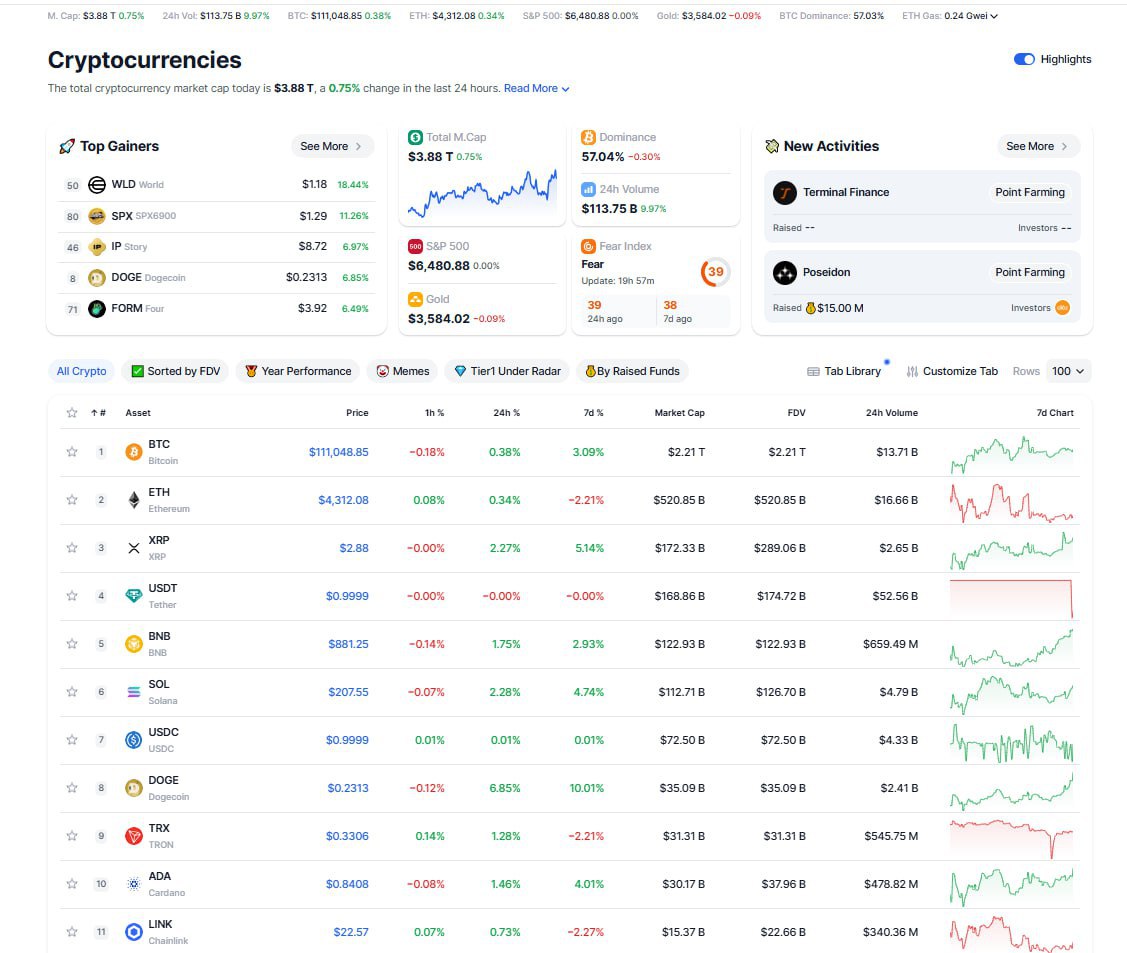Click Terminal Finance Point Farming tag

[x=1030, y=192]
